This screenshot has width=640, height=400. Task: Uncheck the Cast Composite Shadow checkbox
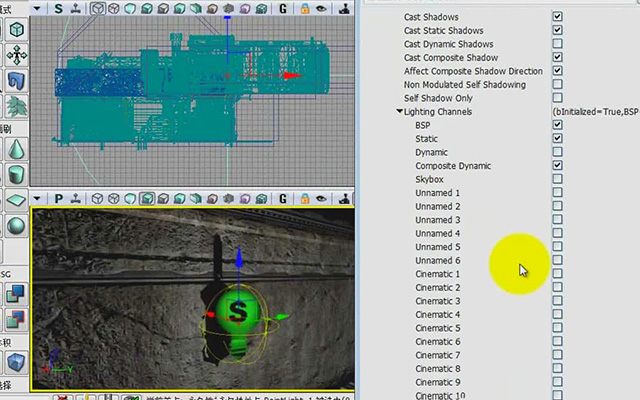(557, 57)
